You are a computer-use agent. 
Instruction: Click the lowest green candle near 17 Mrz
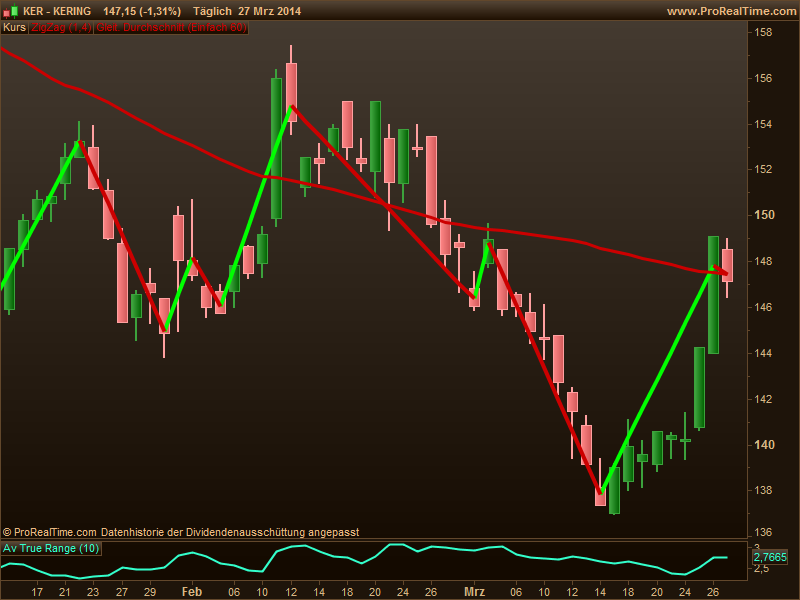pos(614,490)
